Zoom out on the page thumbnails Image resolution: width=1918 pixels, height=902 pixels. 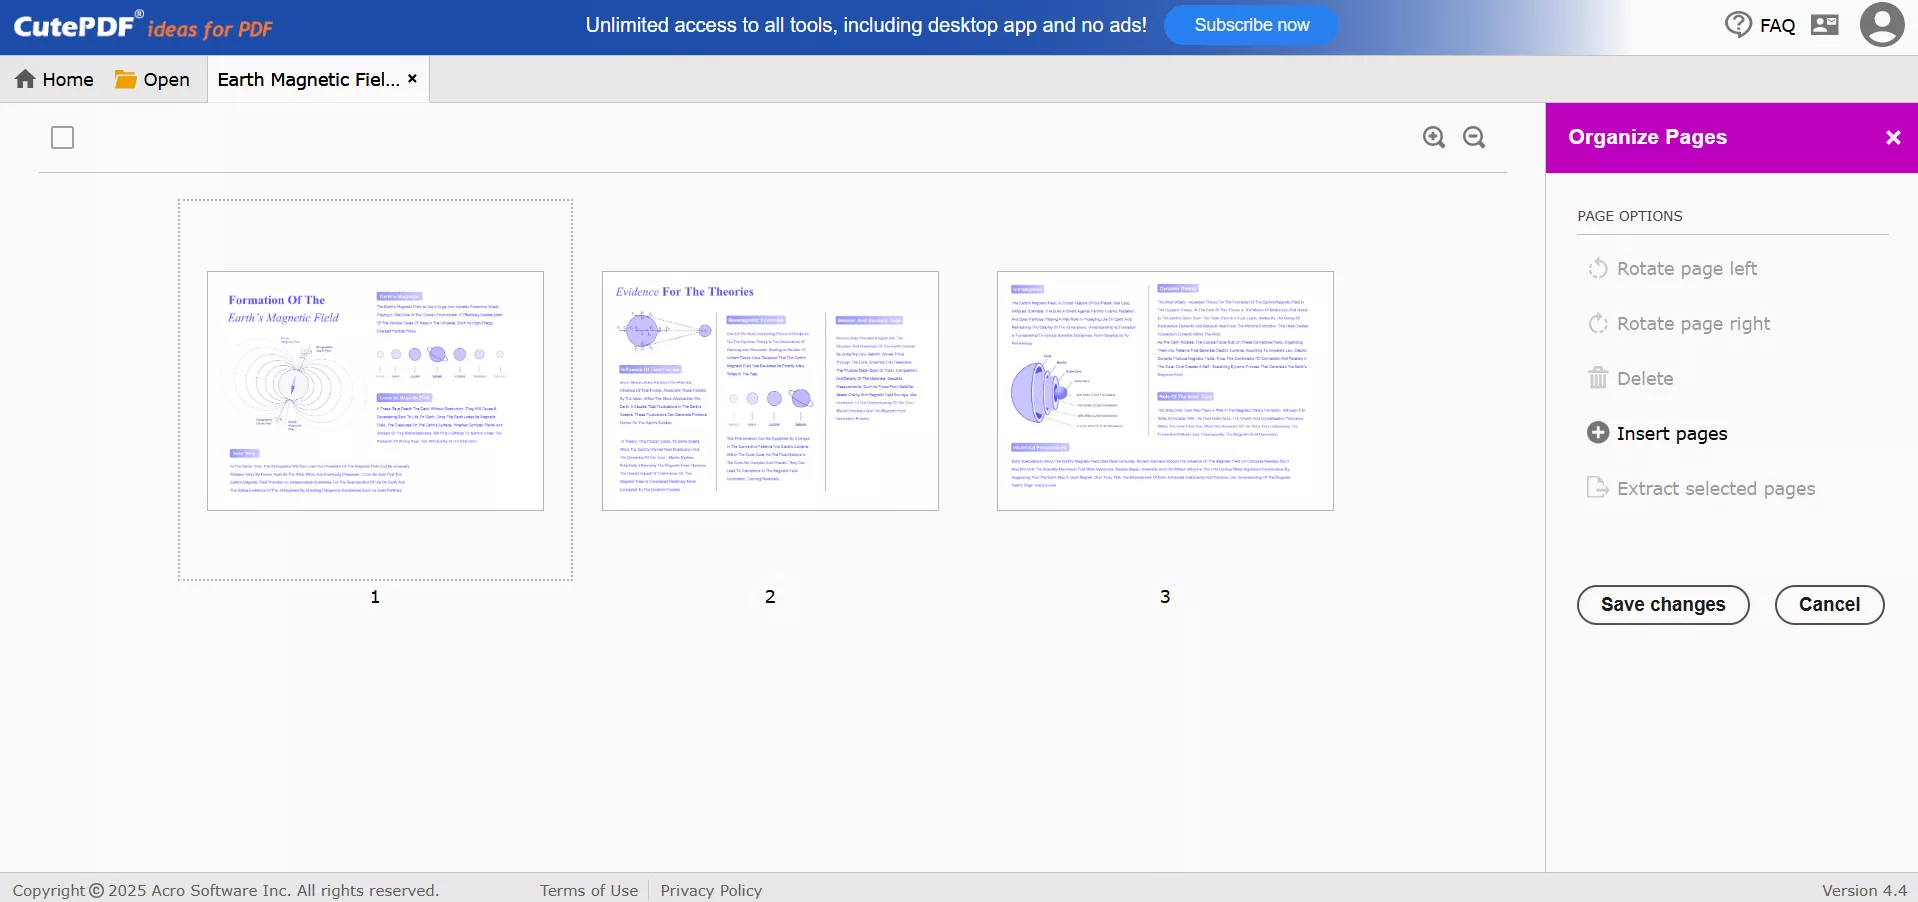coord(1473,137)
